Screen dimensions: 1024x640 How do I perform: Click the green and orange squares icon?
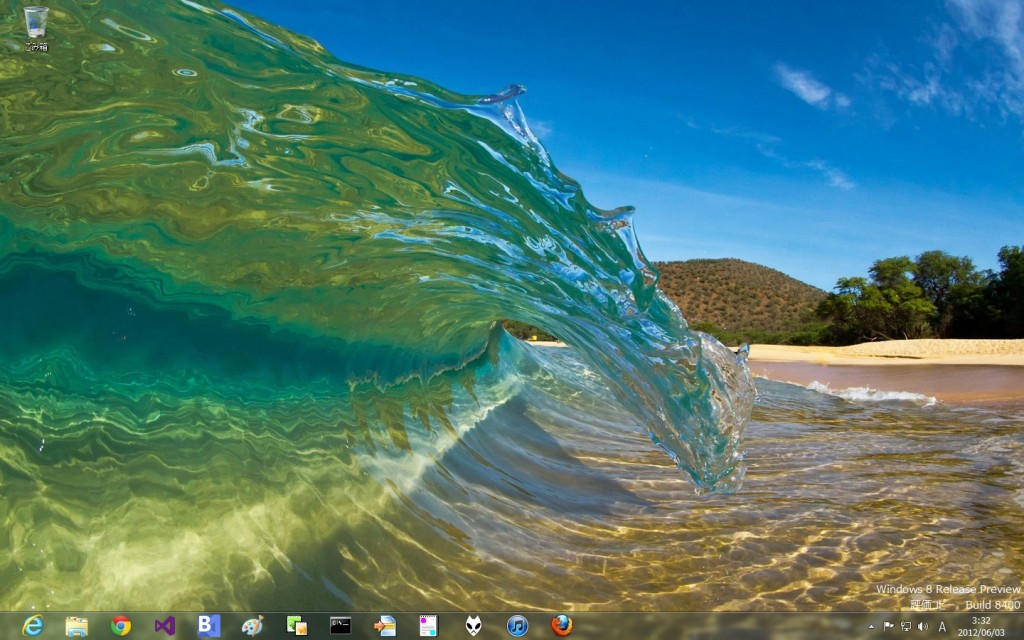coord(297,626)
